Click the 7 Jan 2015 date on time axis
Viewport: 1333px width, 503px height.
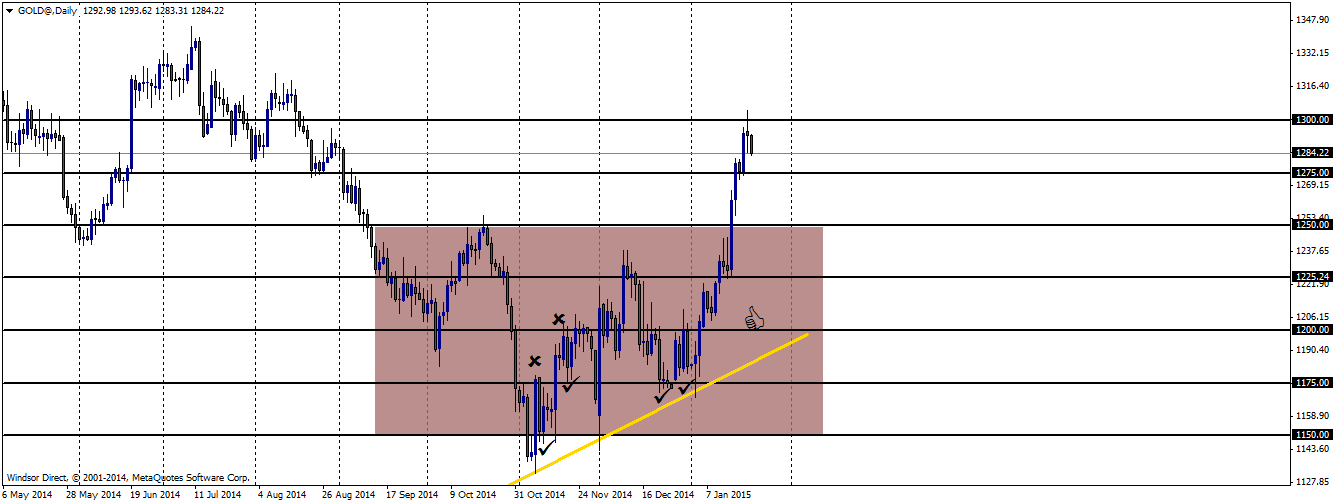tap(730, 494)
